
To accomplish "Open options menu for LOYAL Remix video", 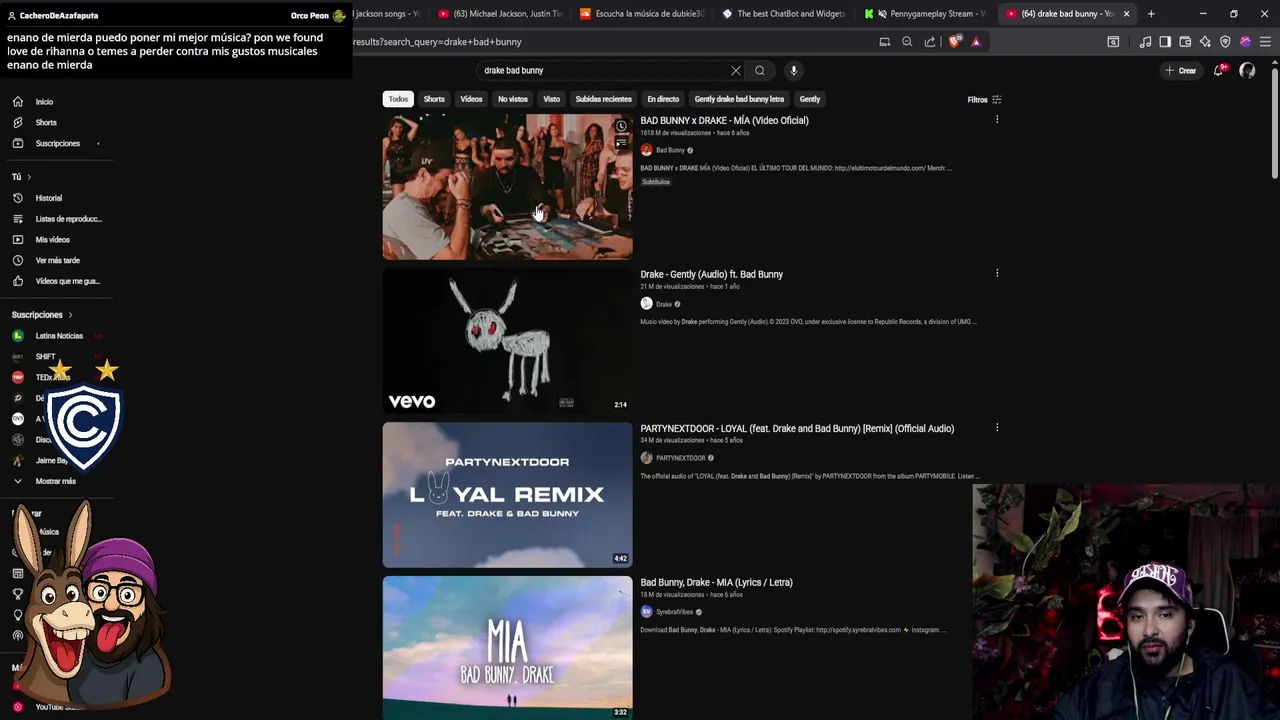I will point(996,428).
